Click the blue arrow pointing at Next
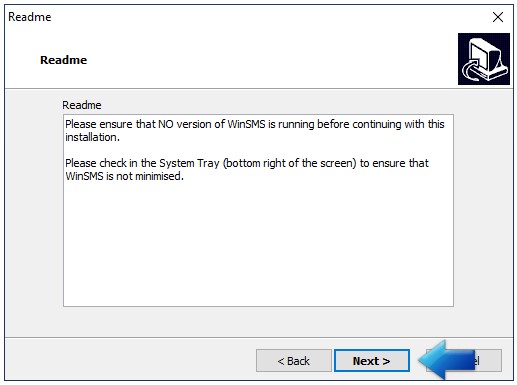Viewport: 517px width, 385px height. pyautogui.click(x=446, y=360)
